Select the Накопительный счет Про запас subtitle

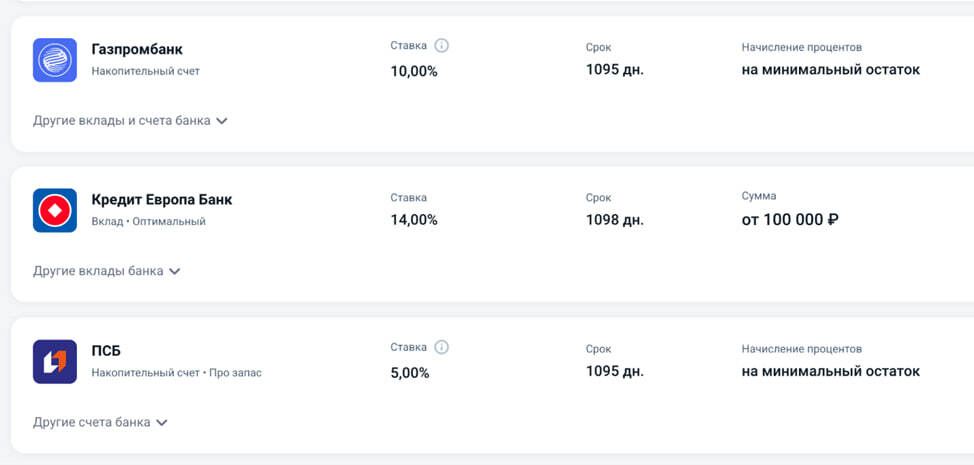(176, 372)
